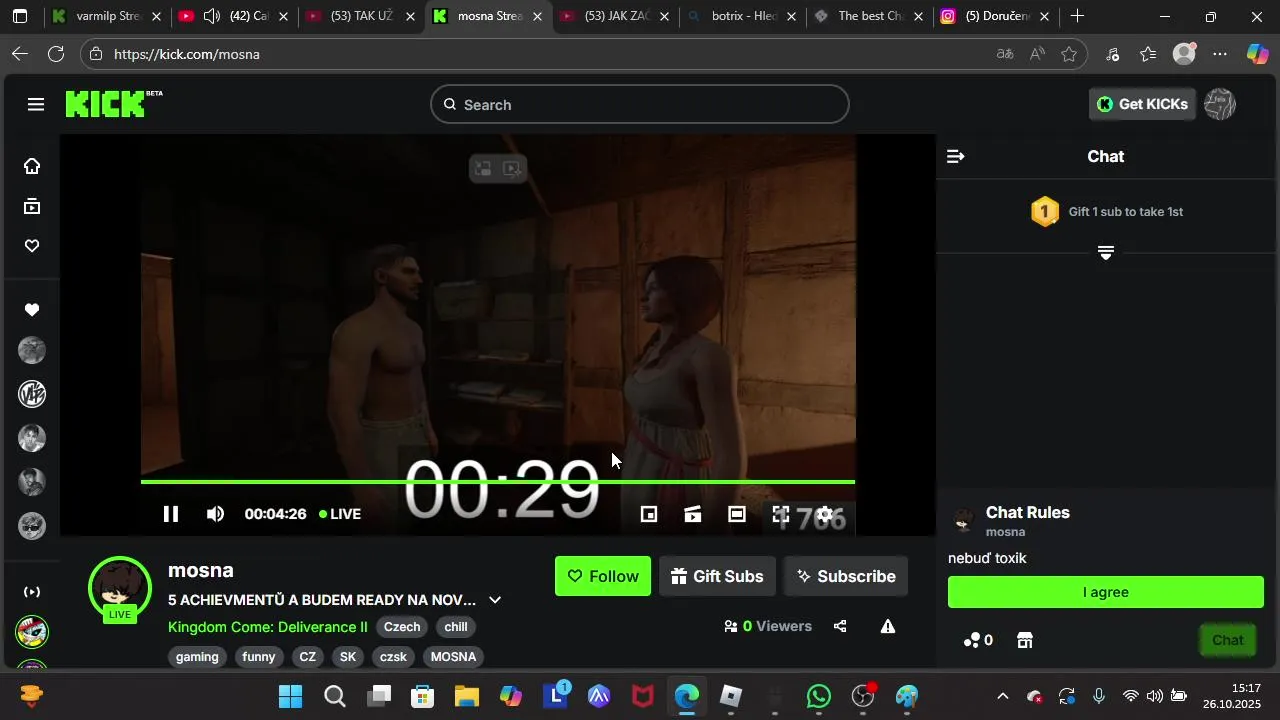This screenshot has width=1280, height=720.
Task: Switch to (53) JAK ZAČ tab
Action: (x=617, y=17)
